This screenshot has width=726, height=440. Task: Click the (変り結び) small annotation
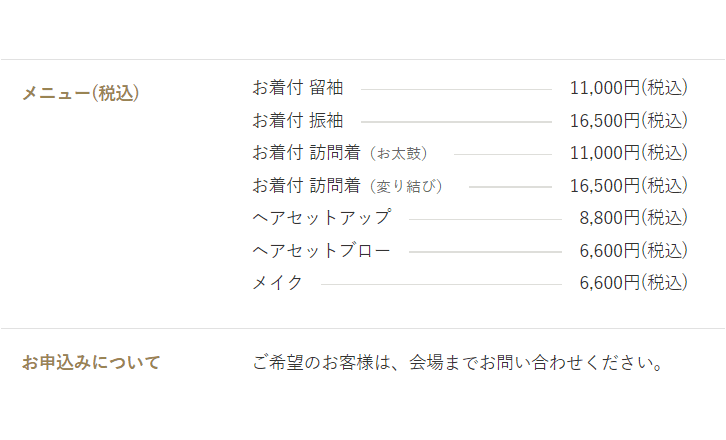tap(406, 187)
